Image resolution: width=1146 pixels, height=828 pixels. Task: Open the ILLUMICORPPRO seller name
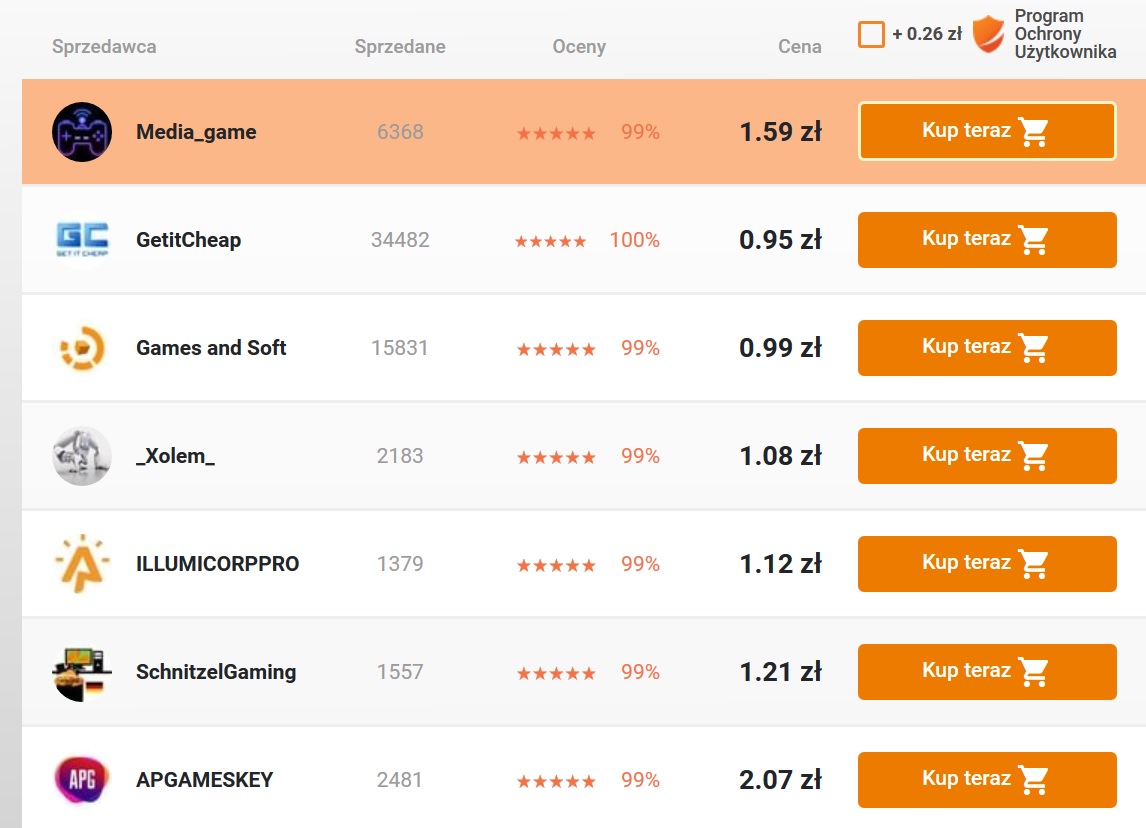(218, 564)
